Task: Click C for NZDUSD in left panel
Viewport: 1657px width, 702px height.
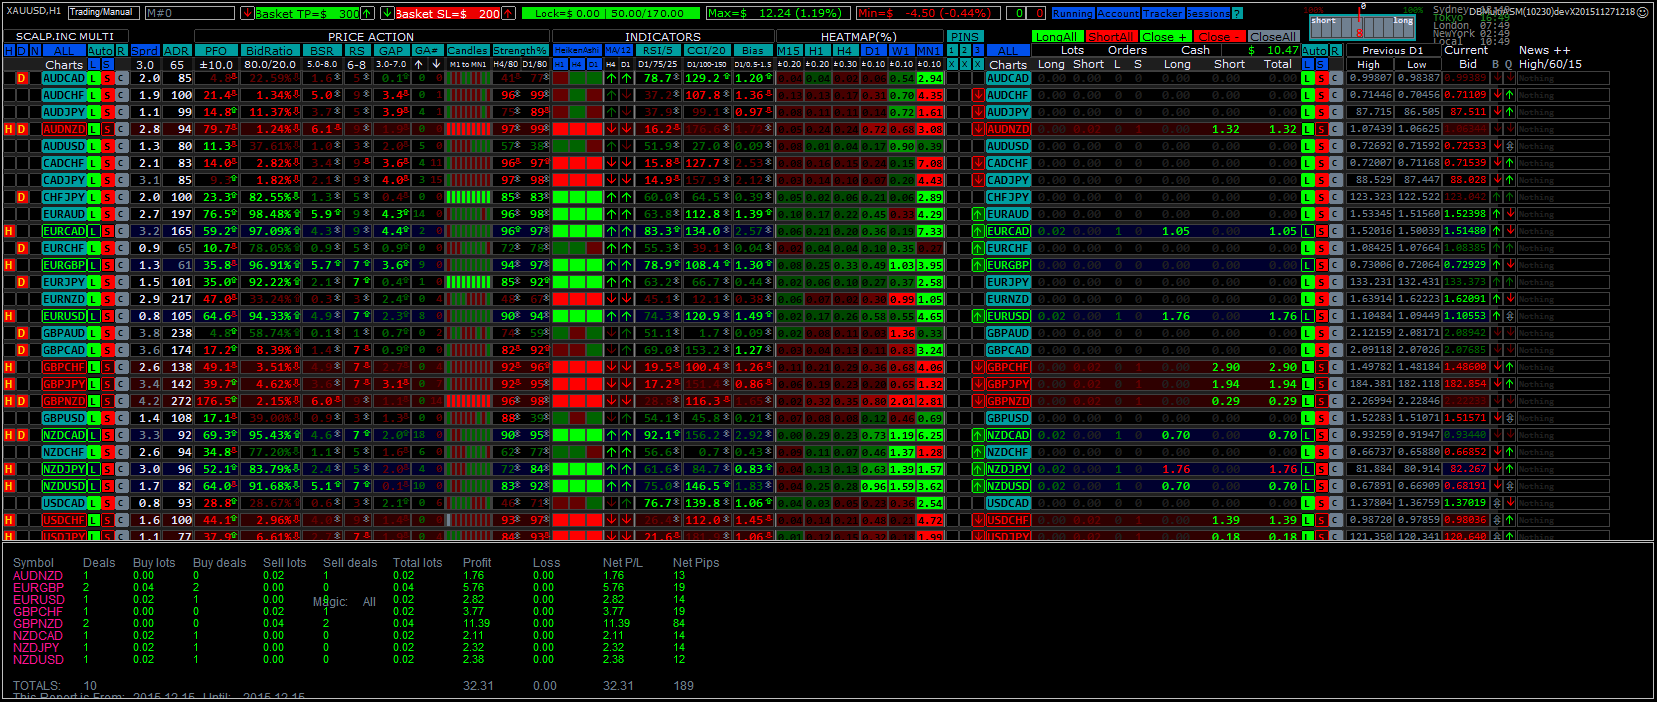Action: pos(121,486)
